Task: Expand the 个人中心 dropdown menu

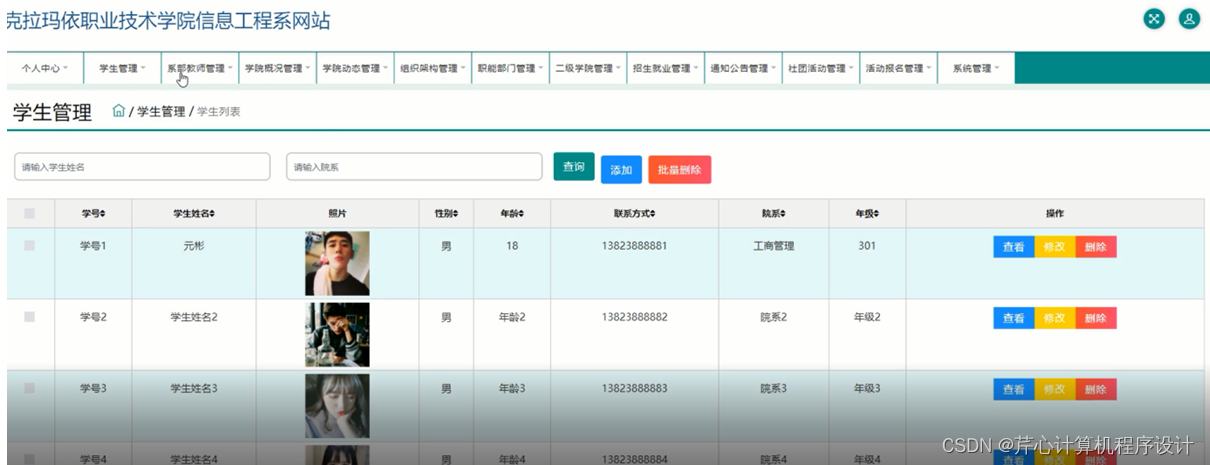Action: (x=45, y=68)
